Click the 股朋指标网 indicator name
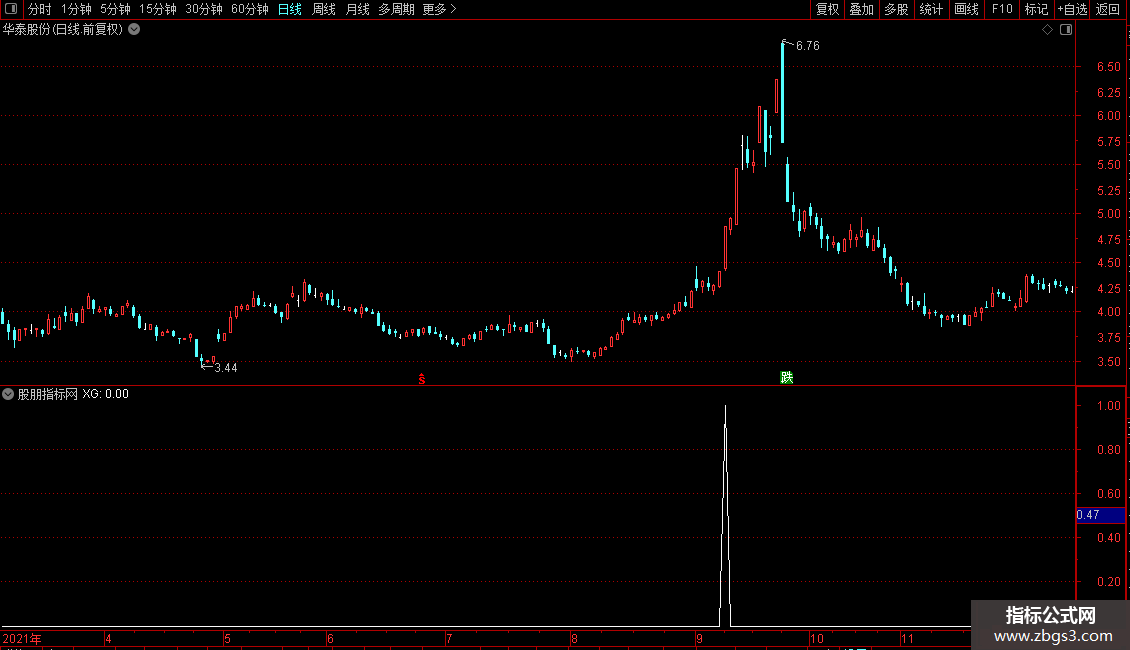The height and width of the screenshot is (650, 1130). [x=48, y=394]
